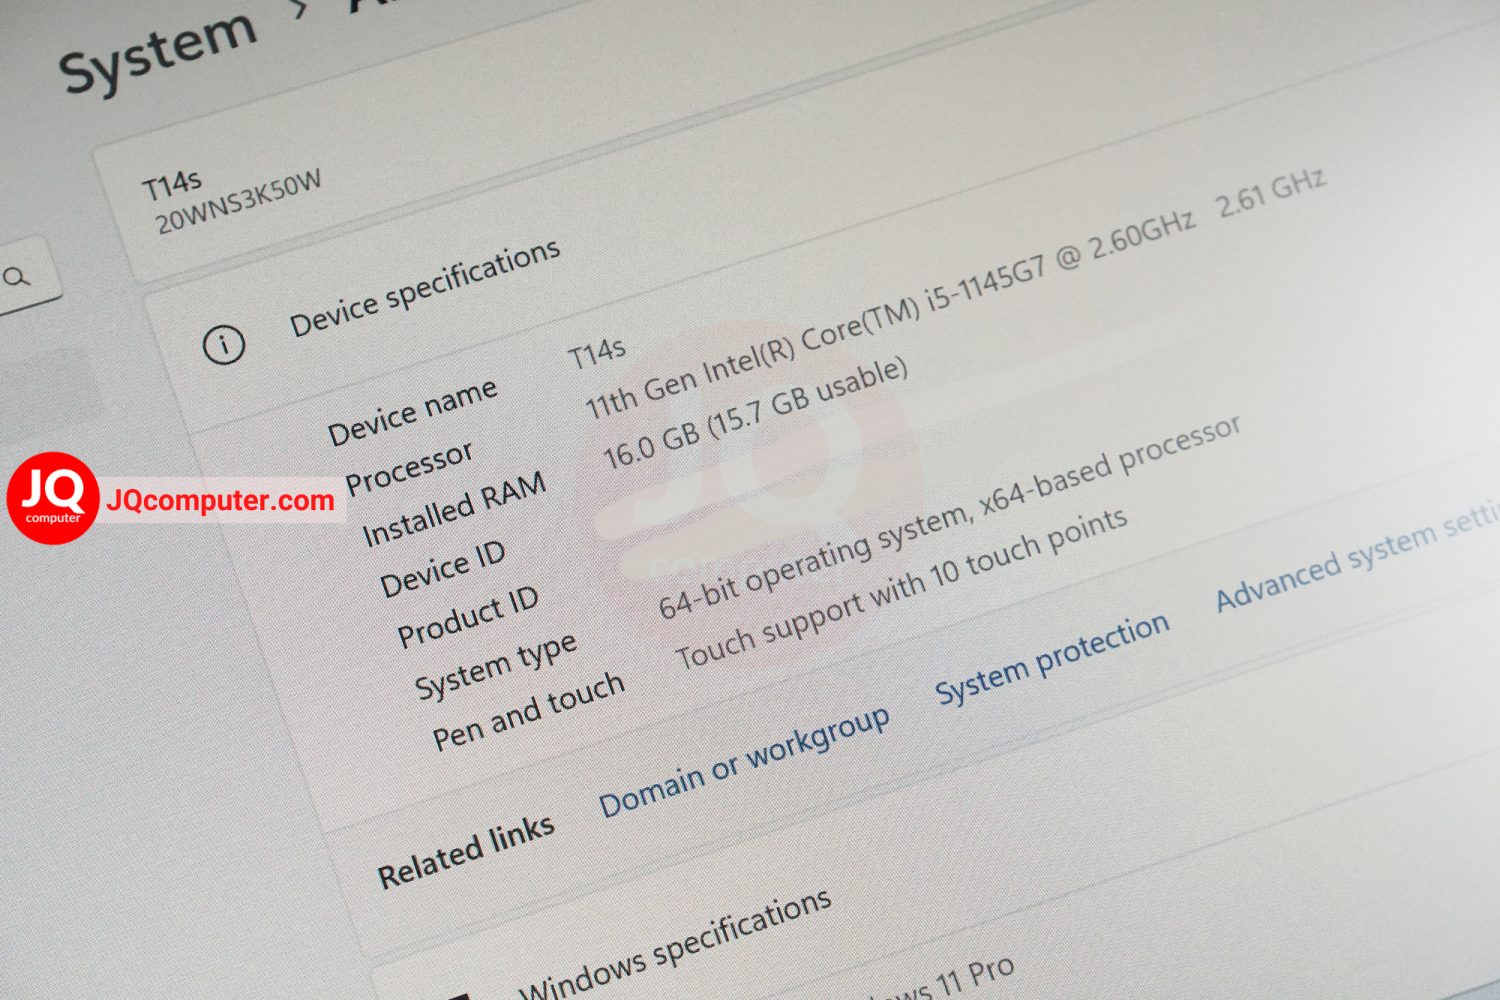Select the 2.61 GHz processor speed
1500x1000 pixels.
click(1271, 192)
